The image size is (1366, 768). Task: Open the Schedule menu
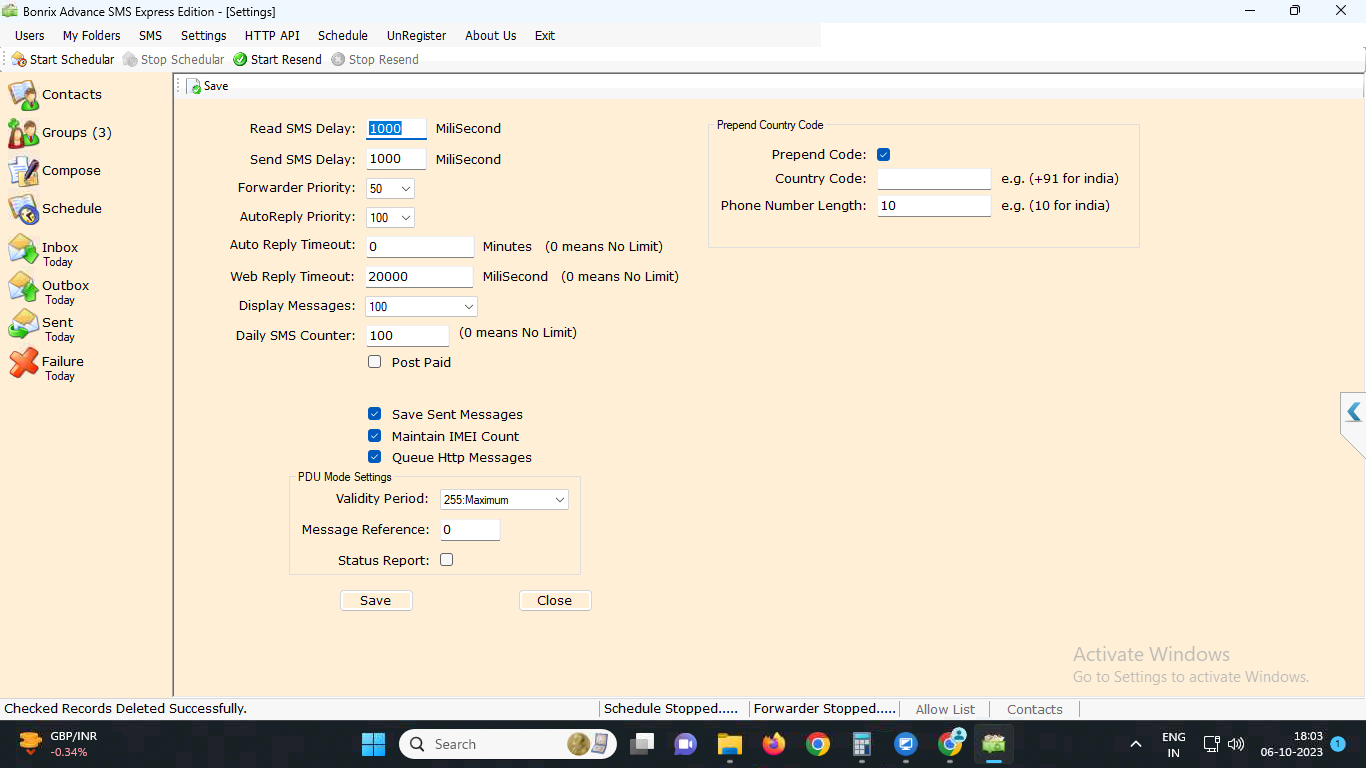343,35
